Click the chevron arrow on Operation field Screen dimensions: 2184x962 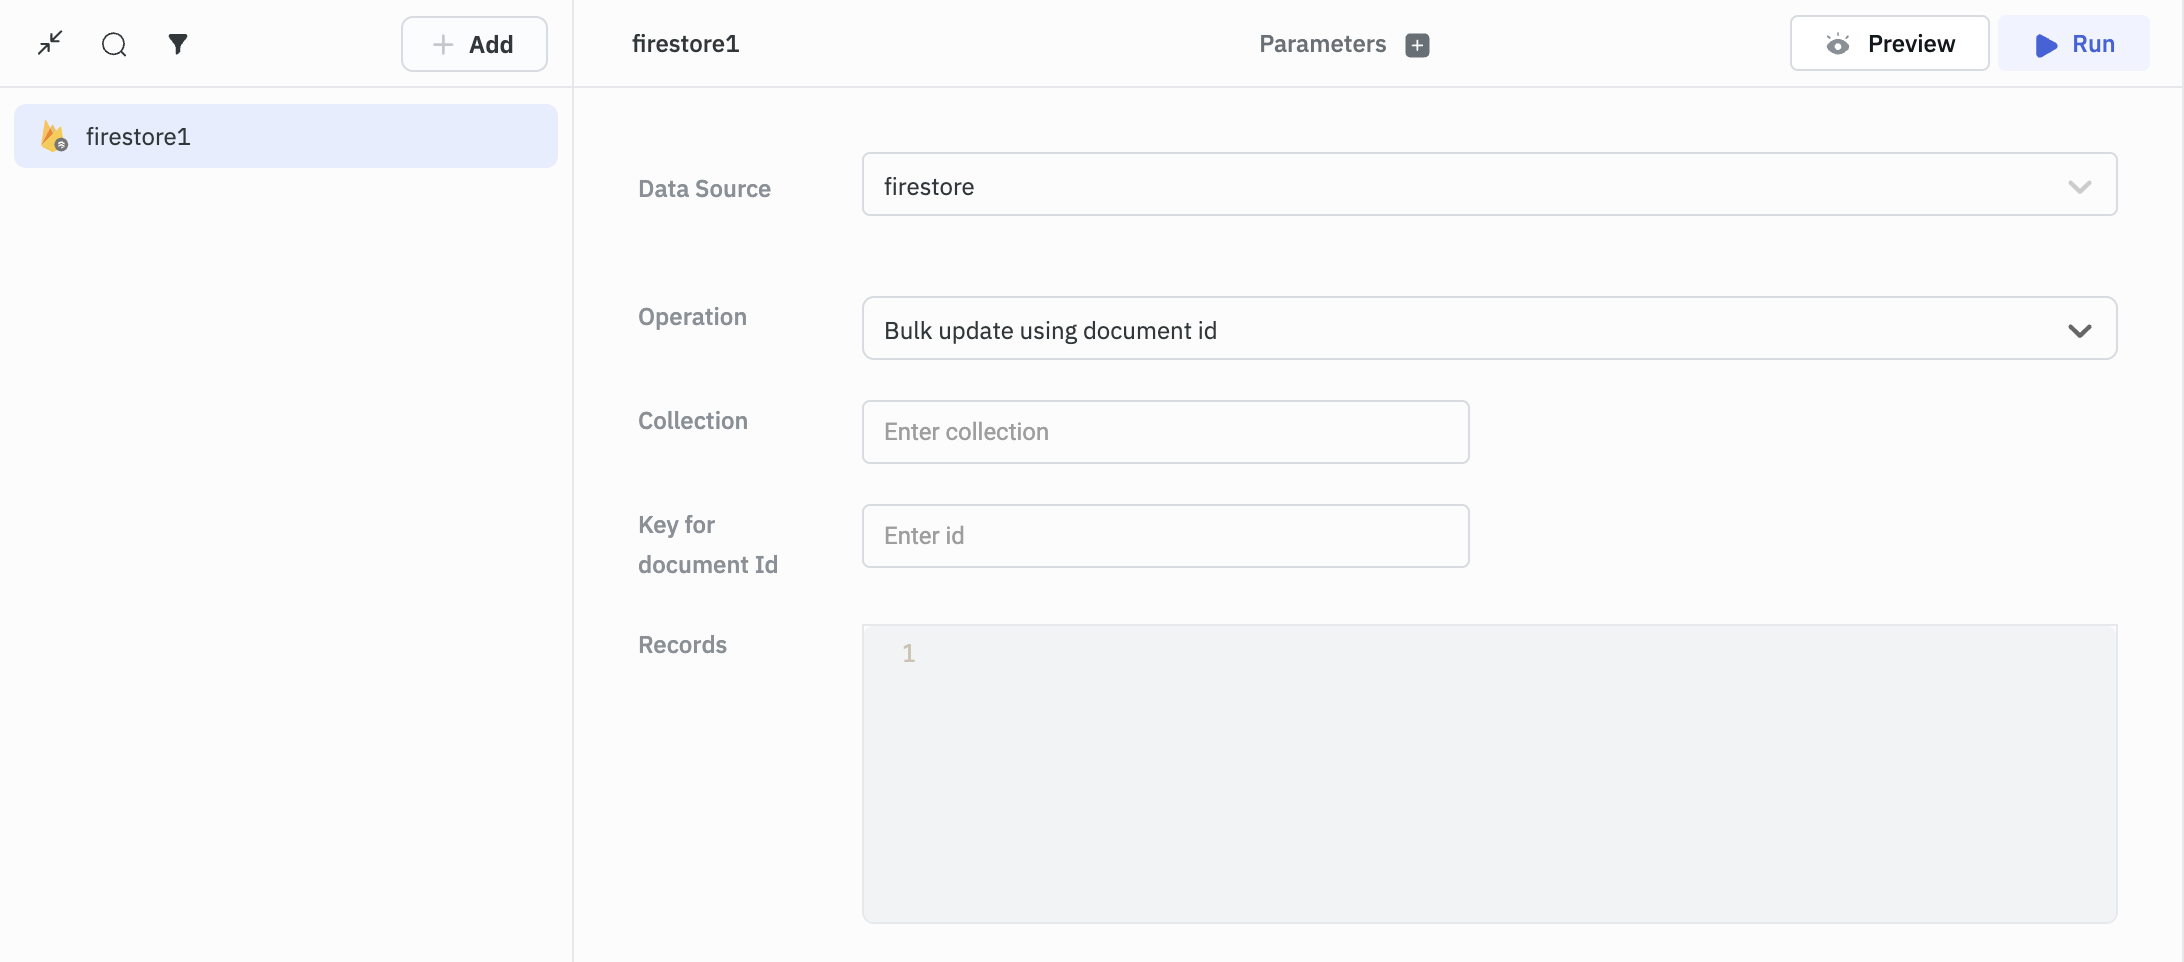2079,331
